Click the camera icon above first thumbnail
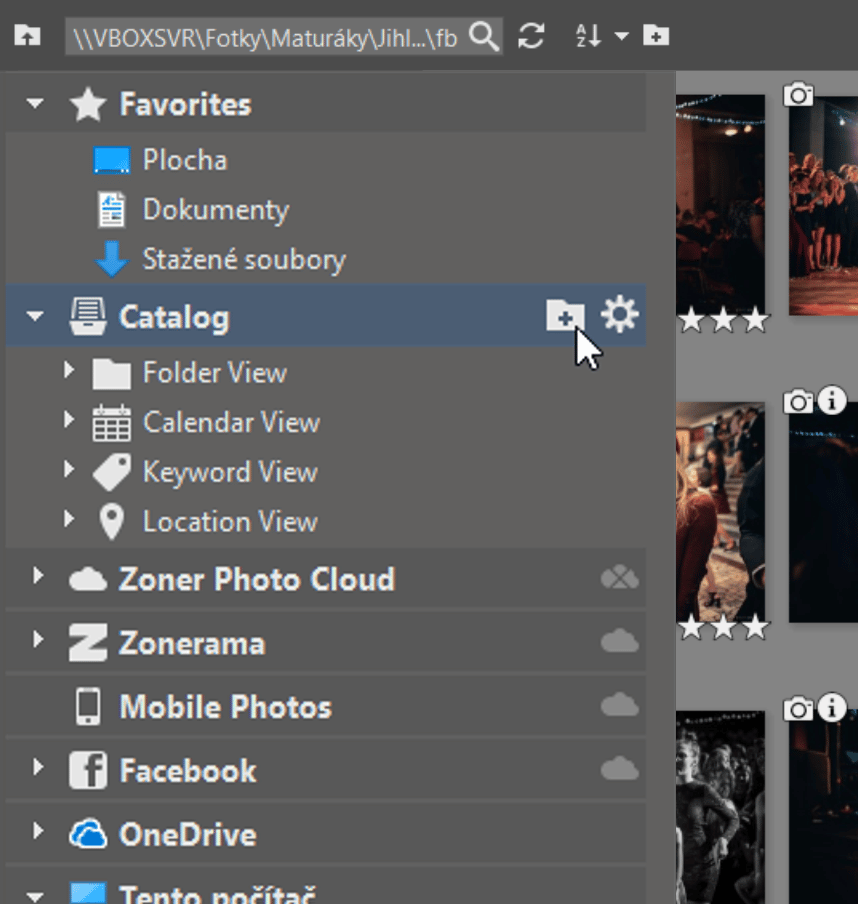Screen dimensions: 858x904 tap(798, 94)
